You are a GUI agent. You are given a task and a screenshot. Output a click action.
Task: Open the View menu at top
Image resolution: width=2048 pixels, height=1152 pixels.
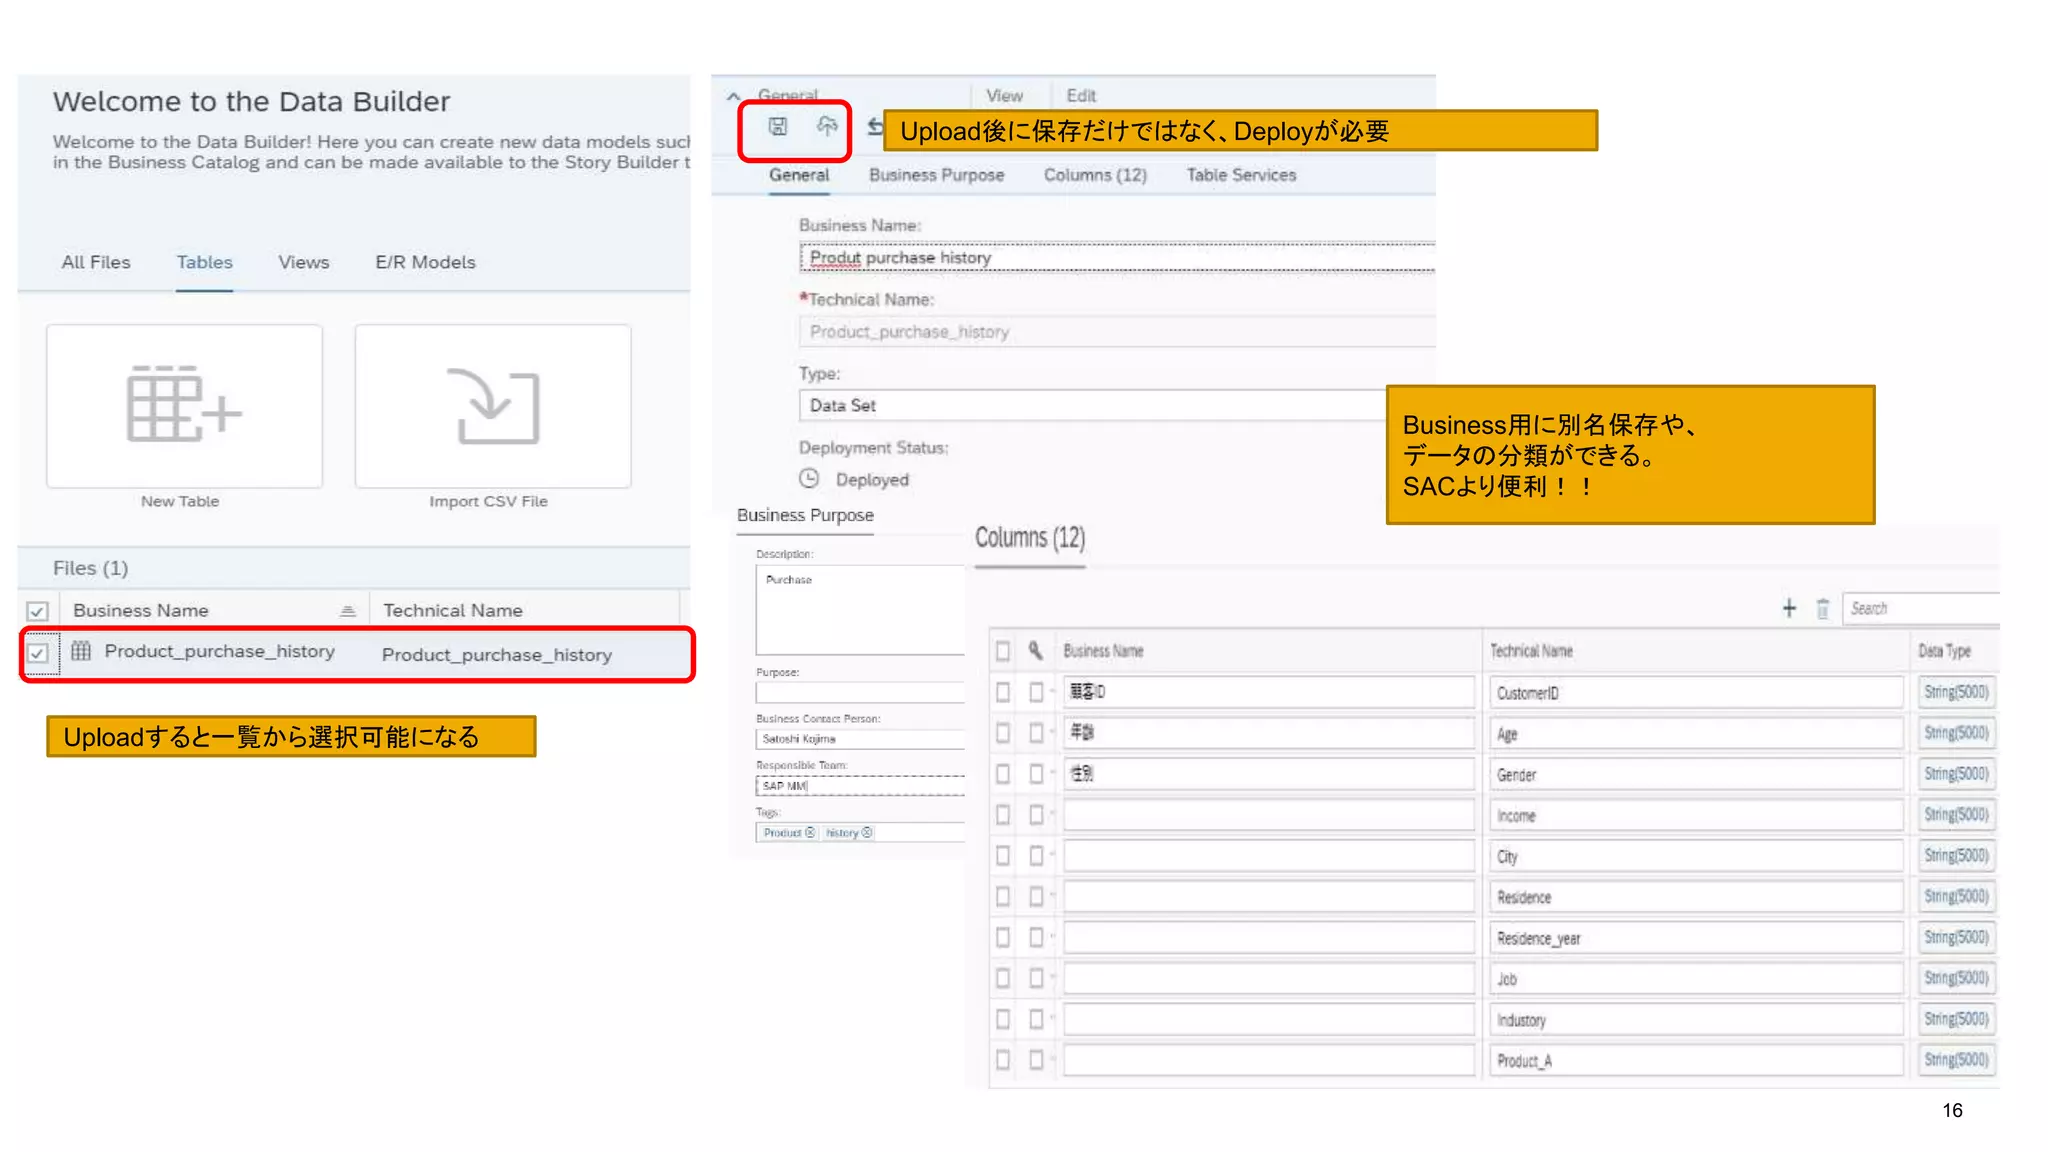coord(1005,96)
